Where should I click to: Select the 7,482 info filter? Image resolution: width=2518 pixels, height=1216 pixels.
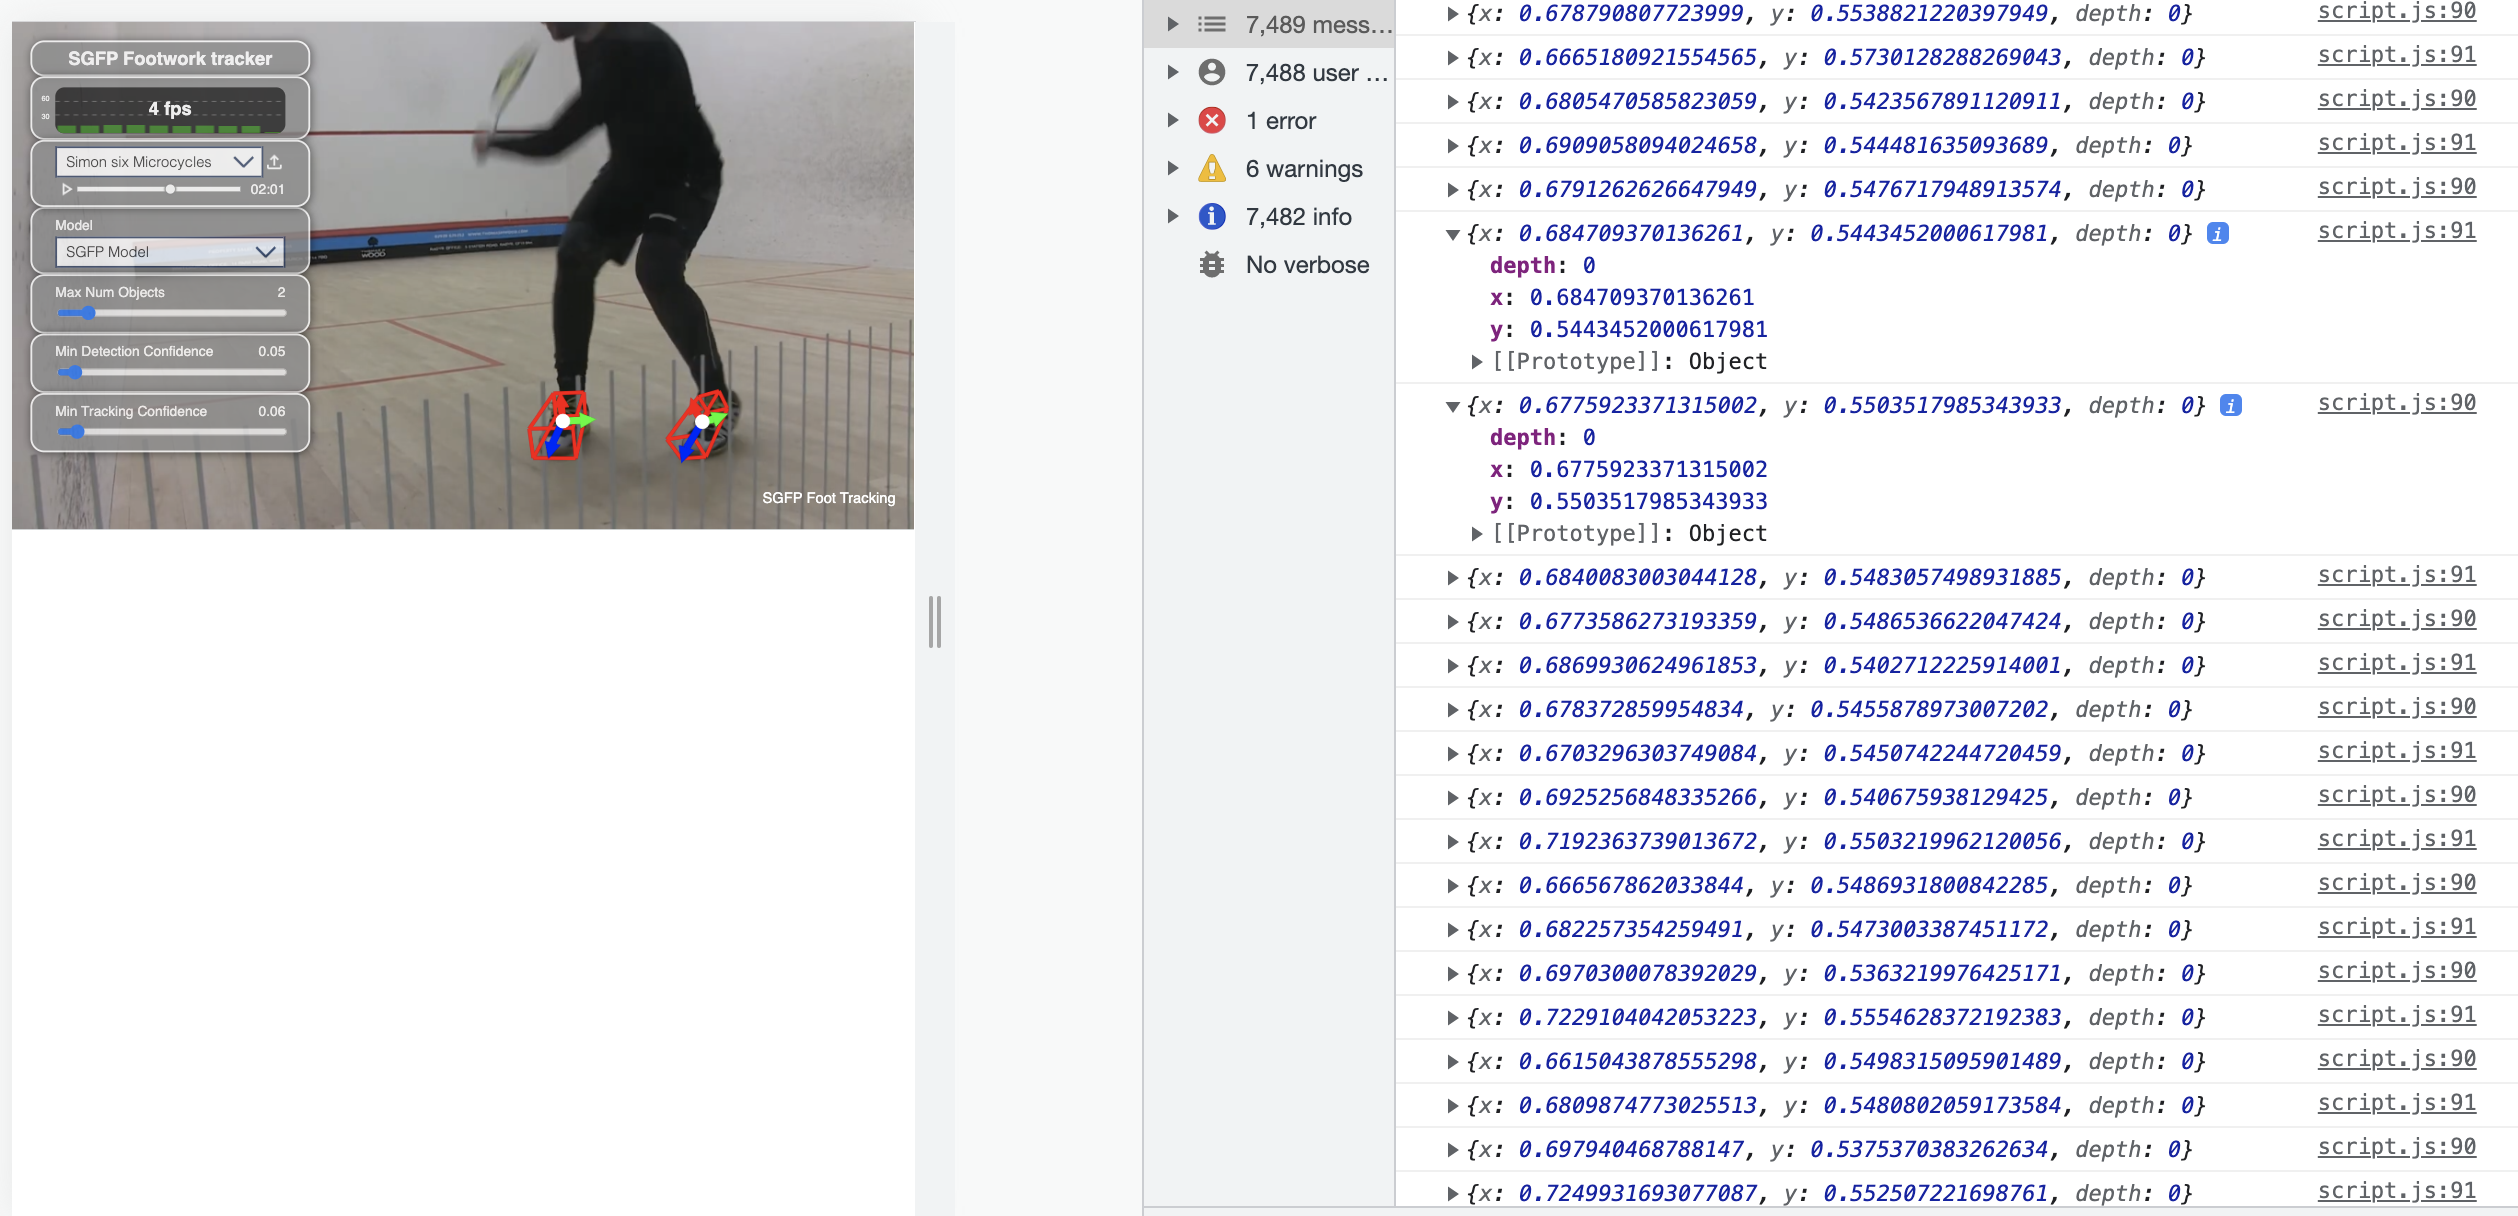(x=1298, y=217)
